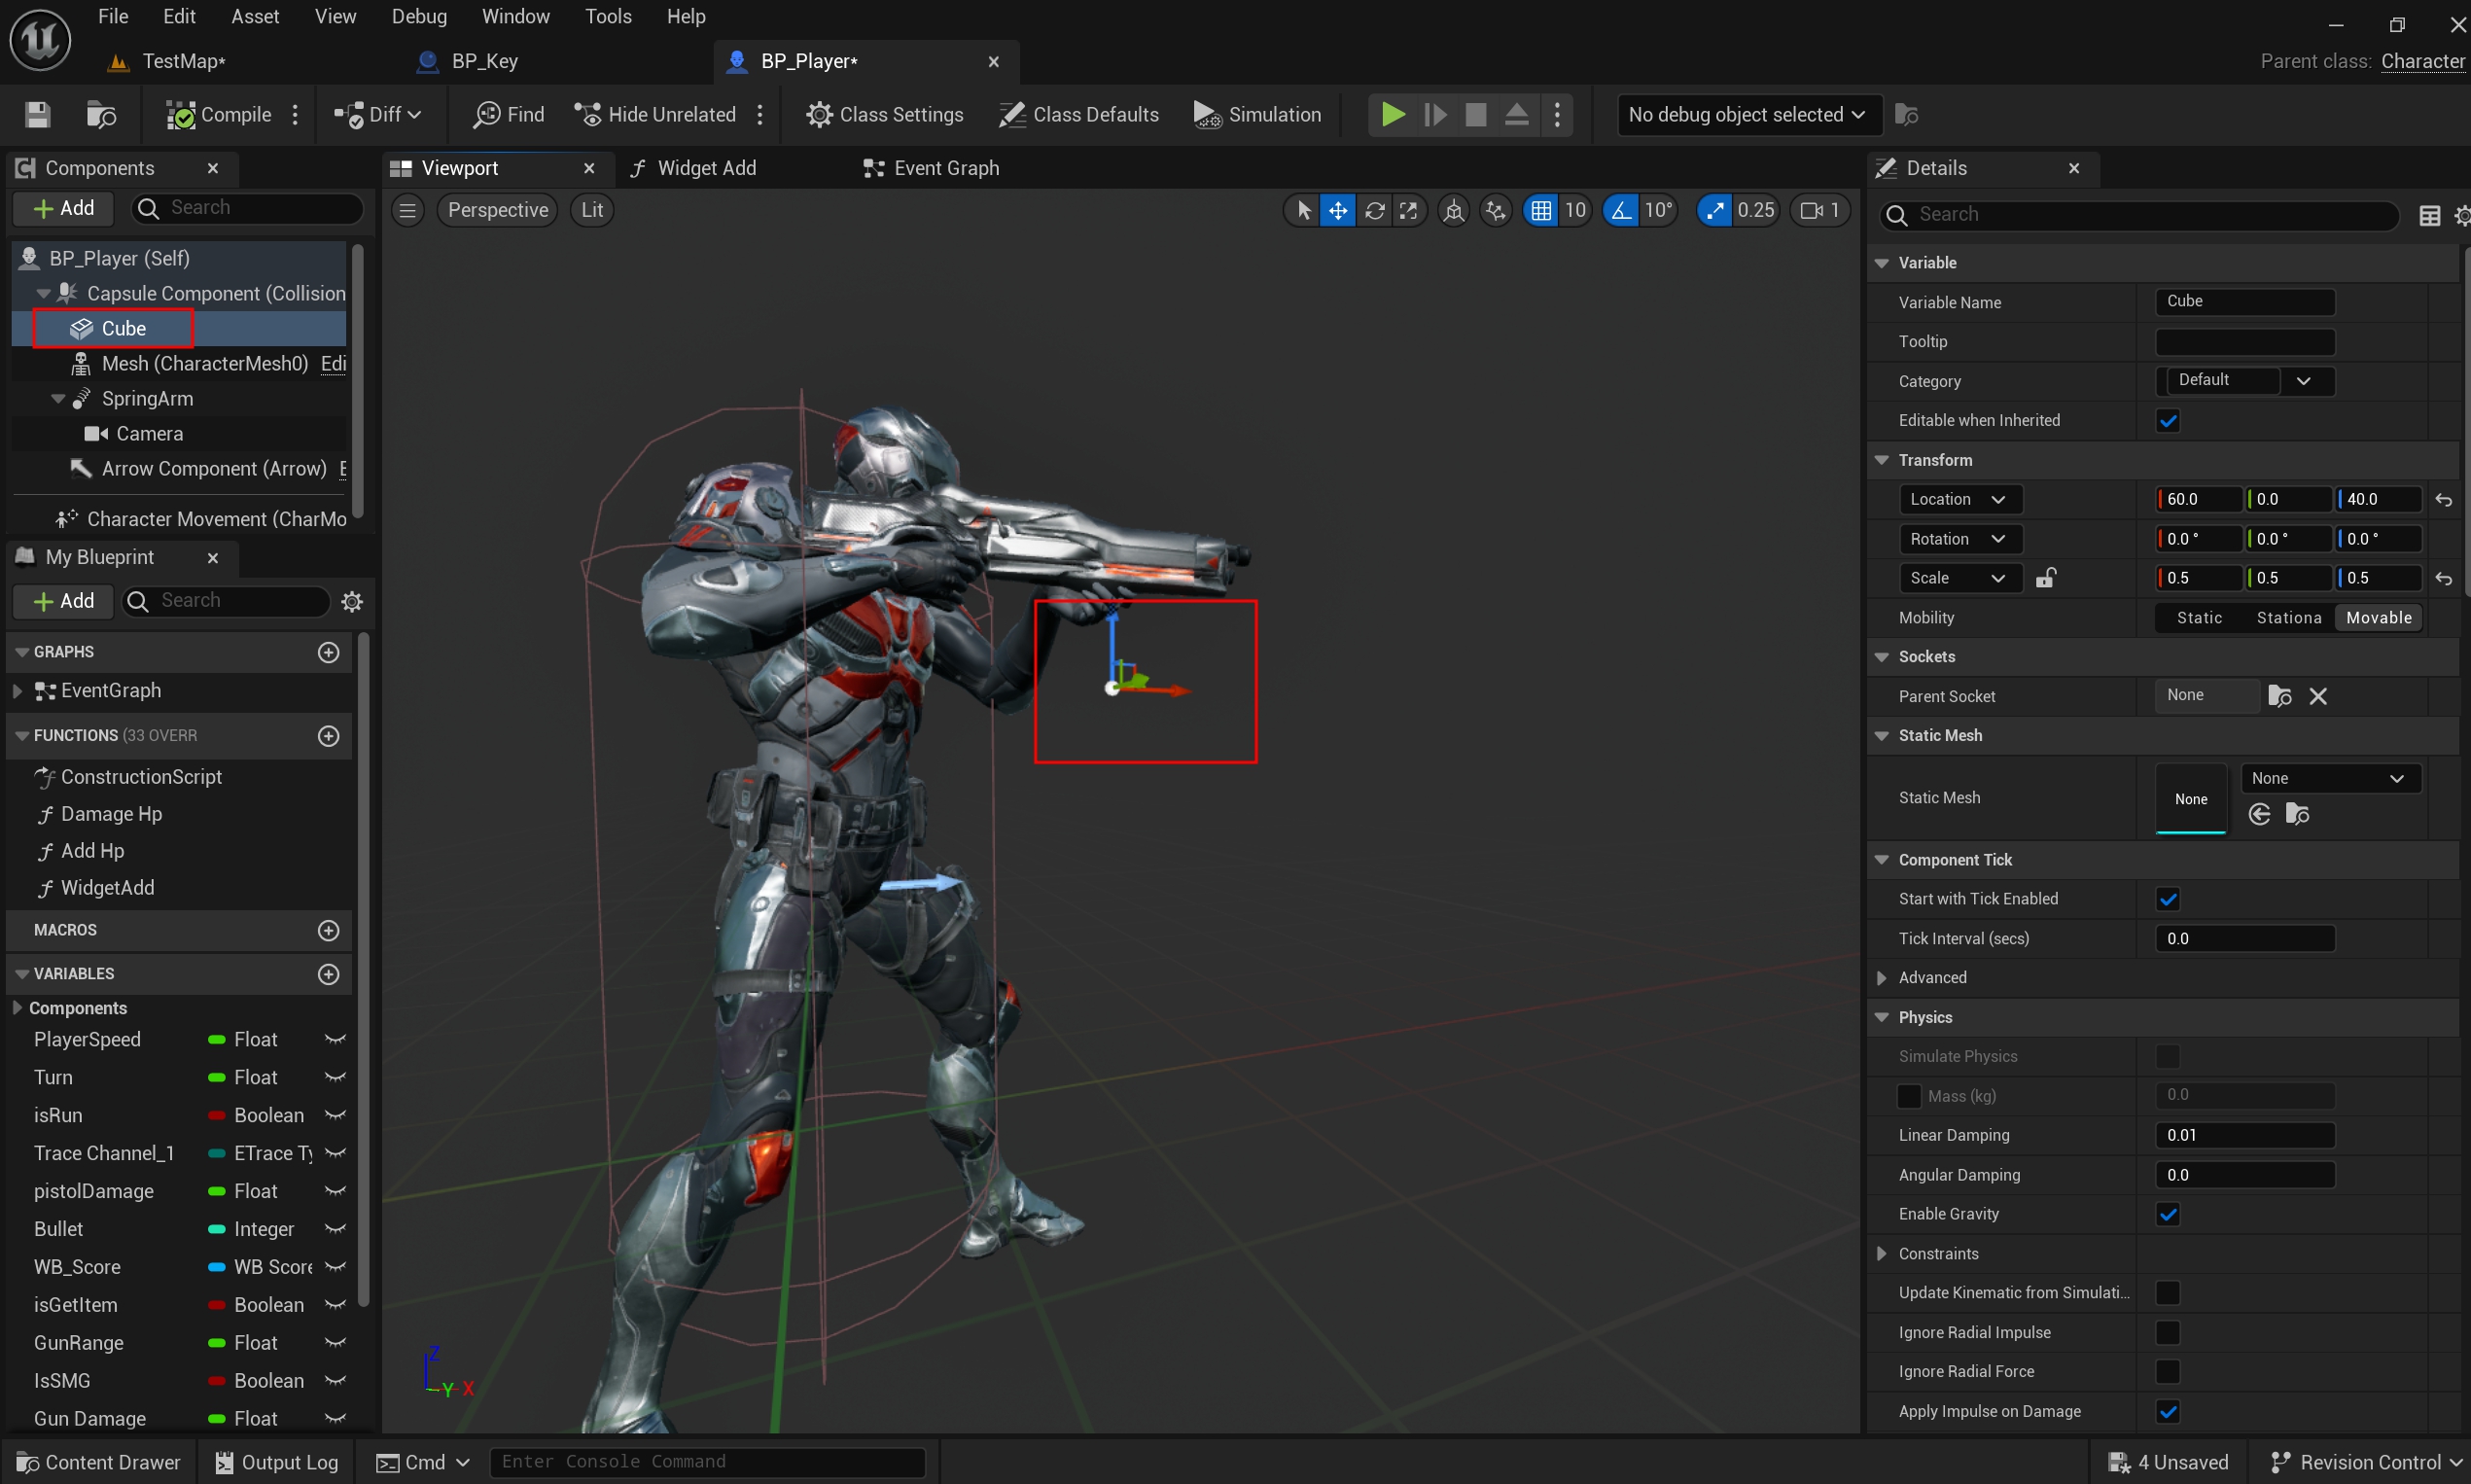This screenshot has width=2471, height=1484.
Task: Add a new function with plus icon
Action: click(x=328, y=736)
